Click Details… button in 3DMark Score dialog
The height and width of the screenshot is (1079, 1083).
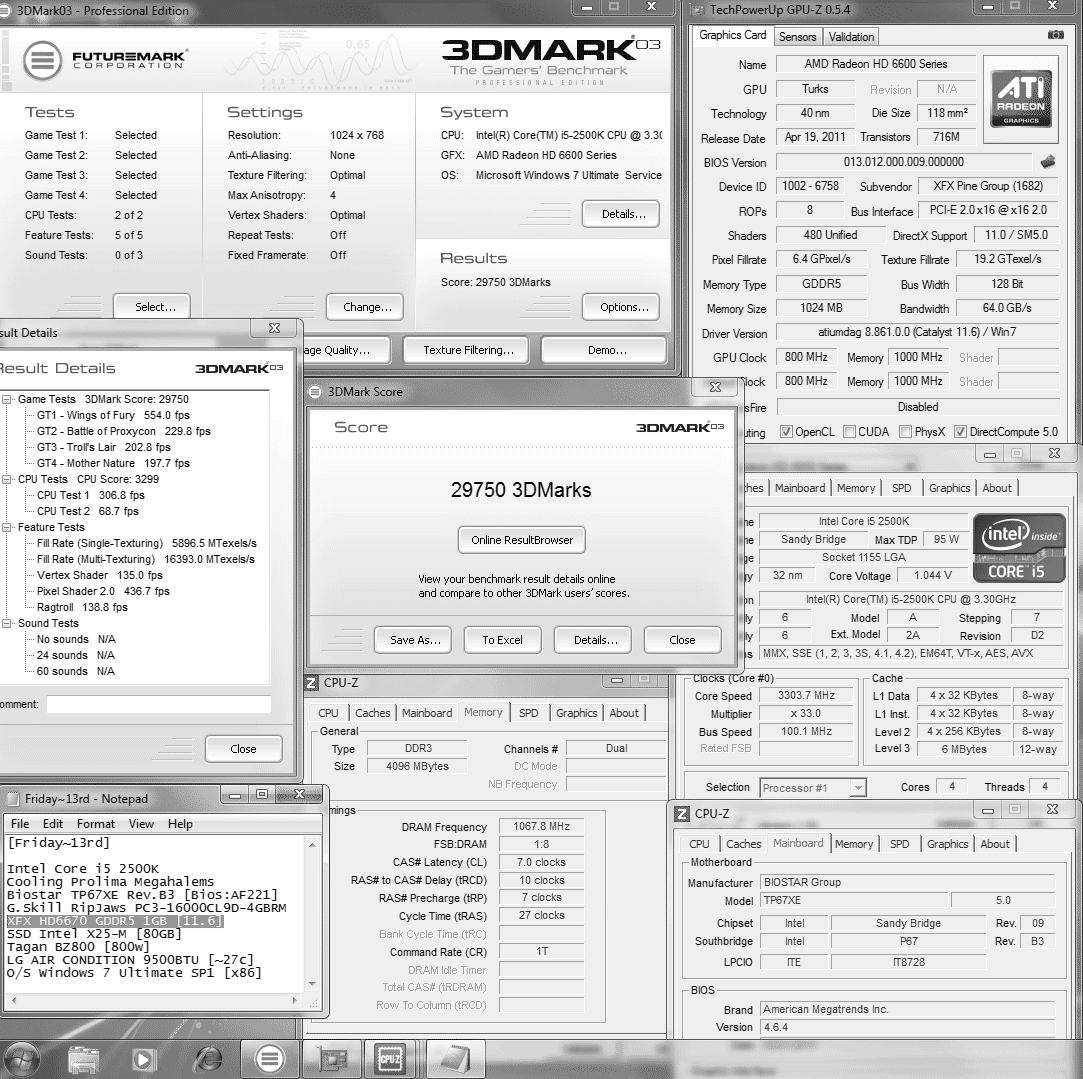click(x=594, y=640)
